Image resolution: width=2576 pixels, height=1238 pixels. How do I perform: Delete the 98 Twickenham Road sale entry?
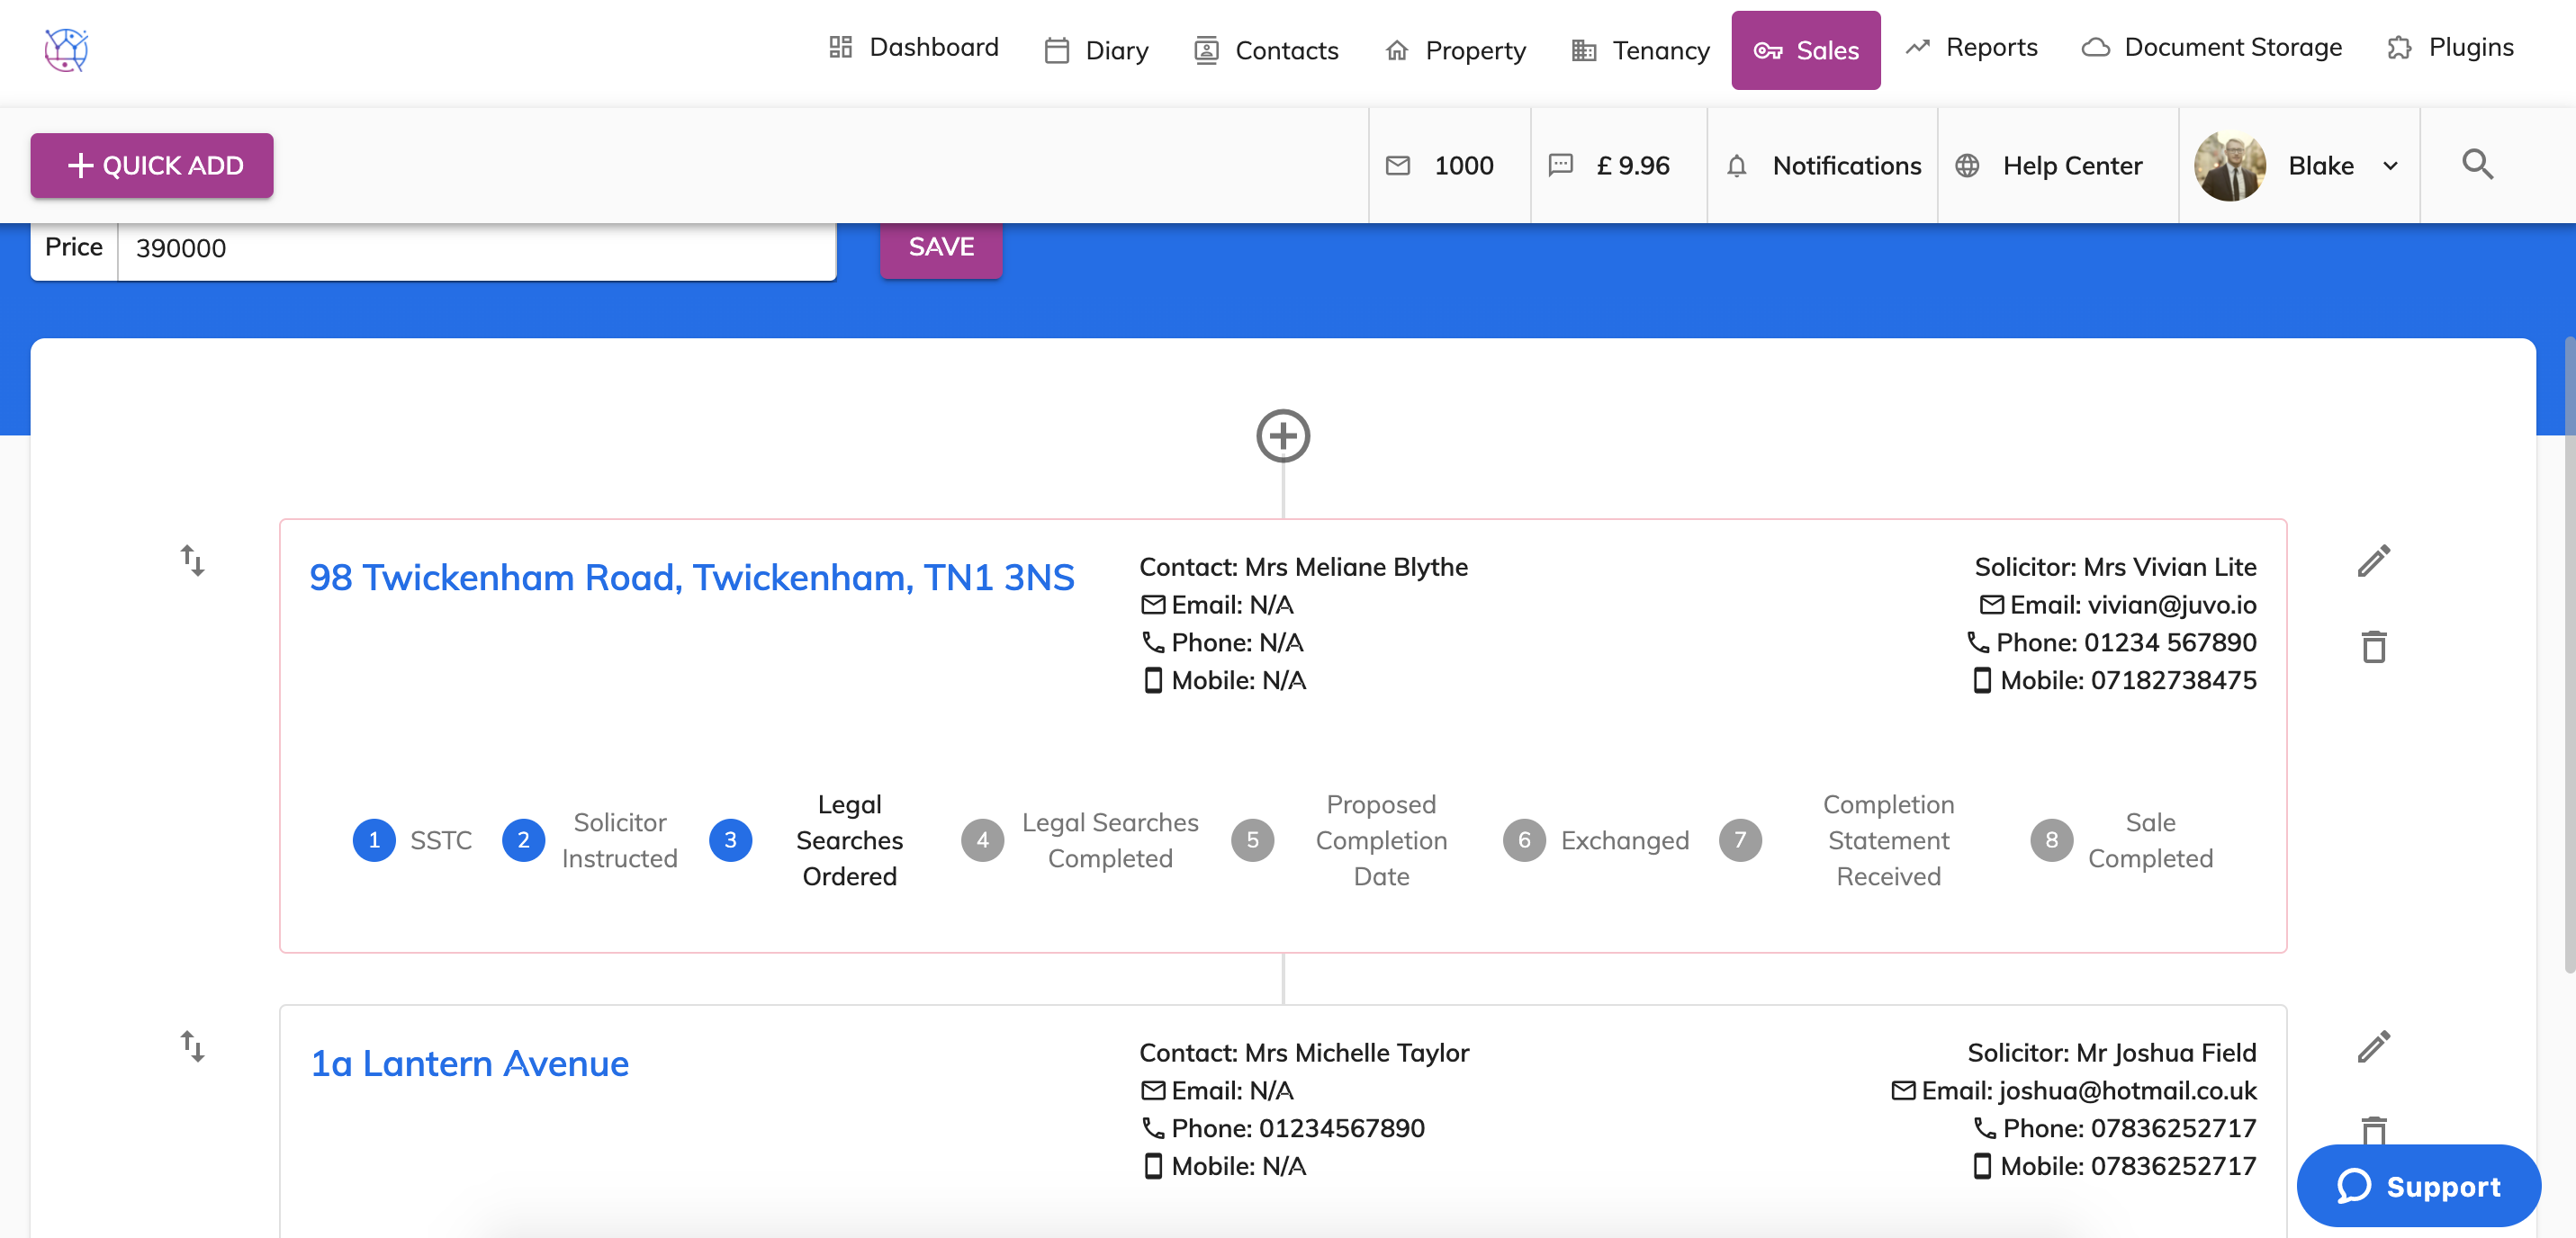pyautogui.click(x=2373, y=647)
